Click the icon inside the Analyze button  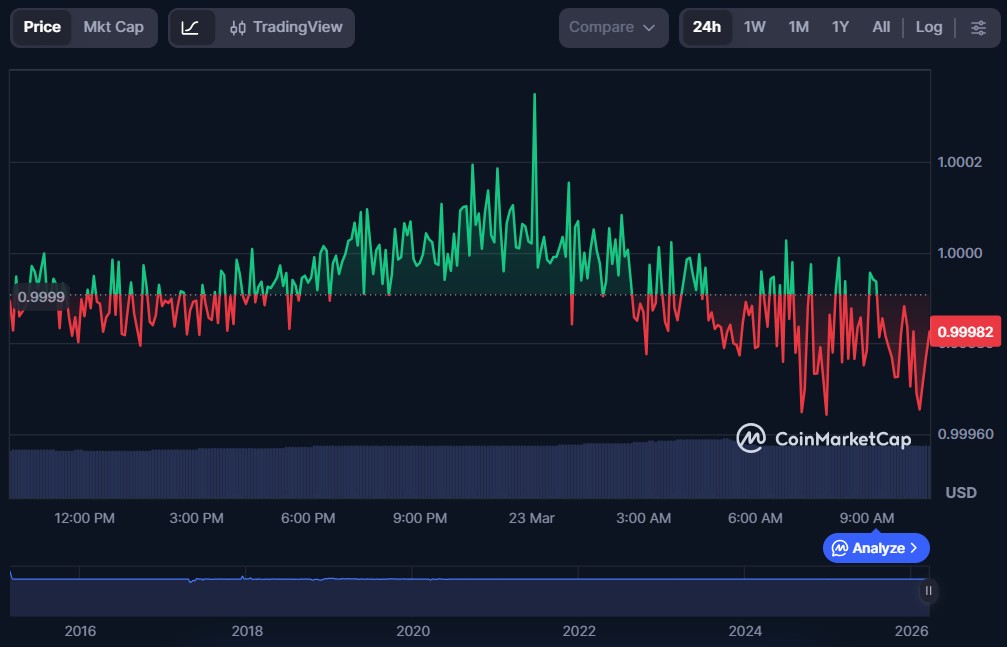point(840,548)
